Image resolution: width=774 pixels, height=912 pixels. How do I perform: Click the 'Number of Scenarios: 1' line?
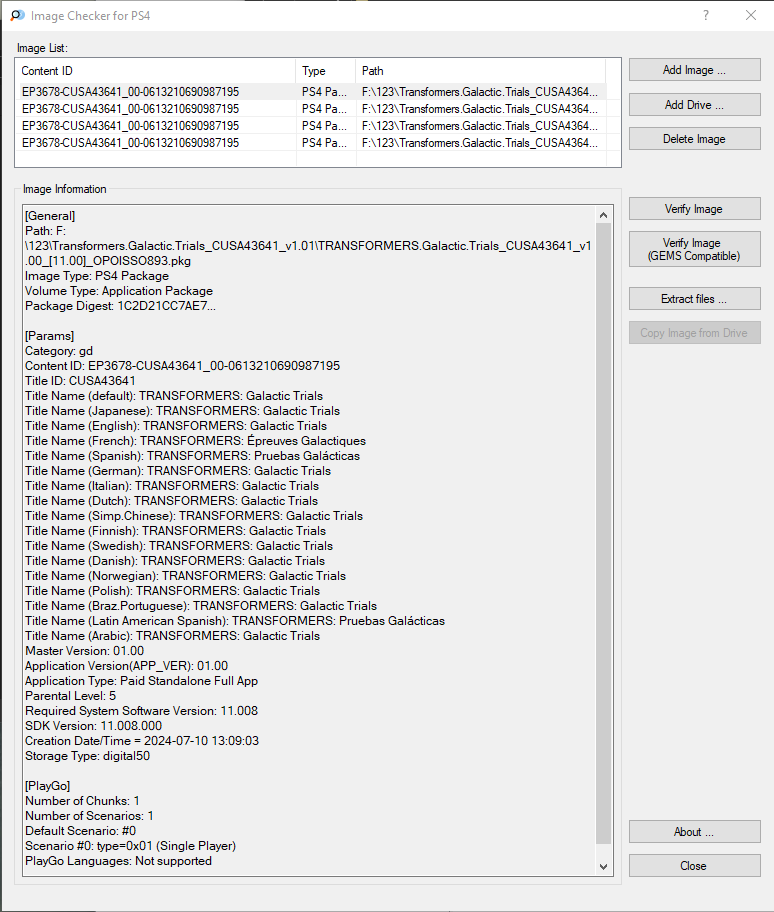coord(89,816)
